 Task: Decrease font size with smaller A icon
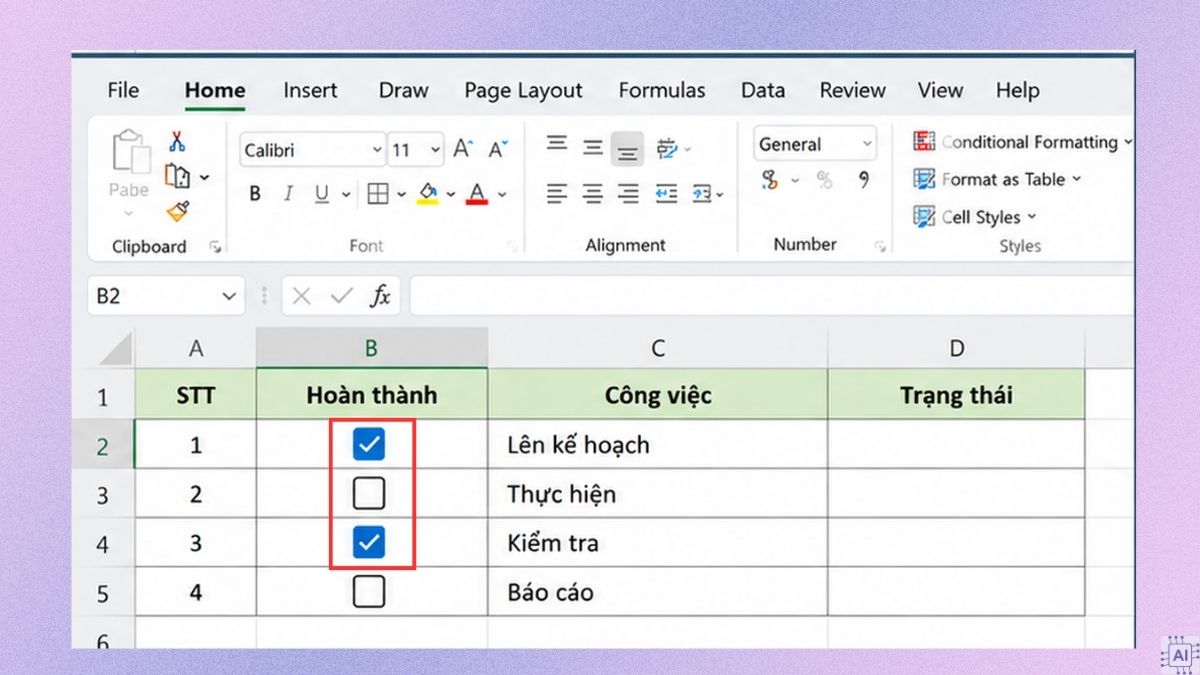click(x=498, y=150)
